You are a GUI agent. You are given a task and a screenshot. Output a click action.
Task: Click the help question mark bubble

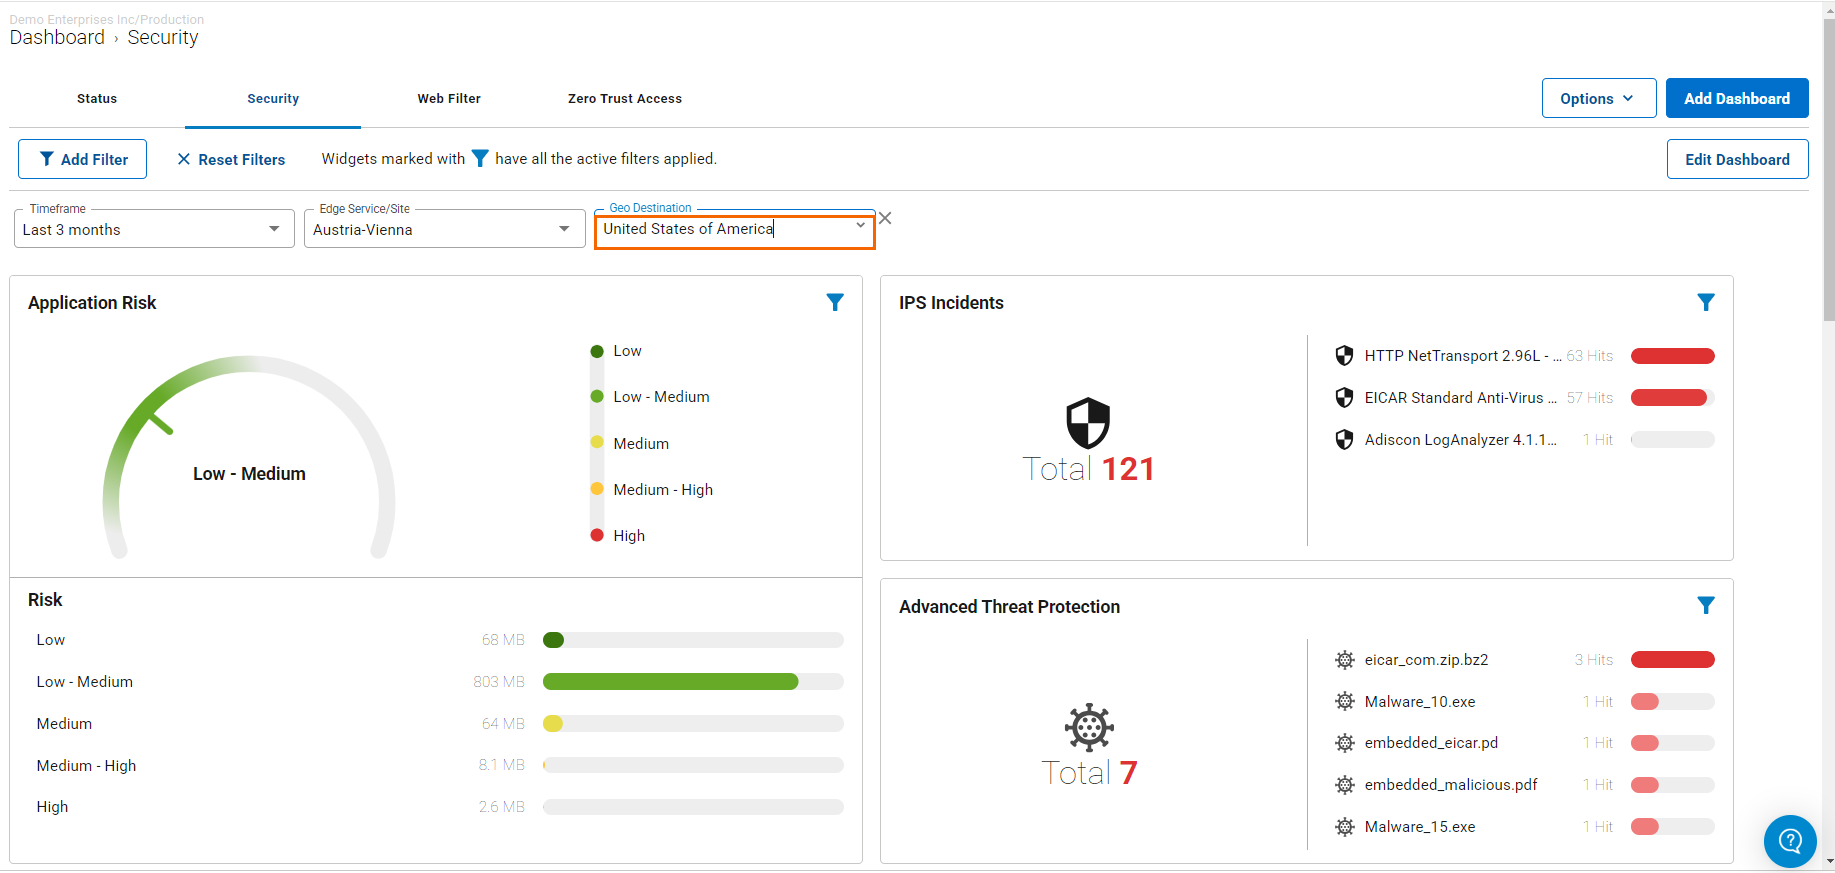pos(1790,841)
